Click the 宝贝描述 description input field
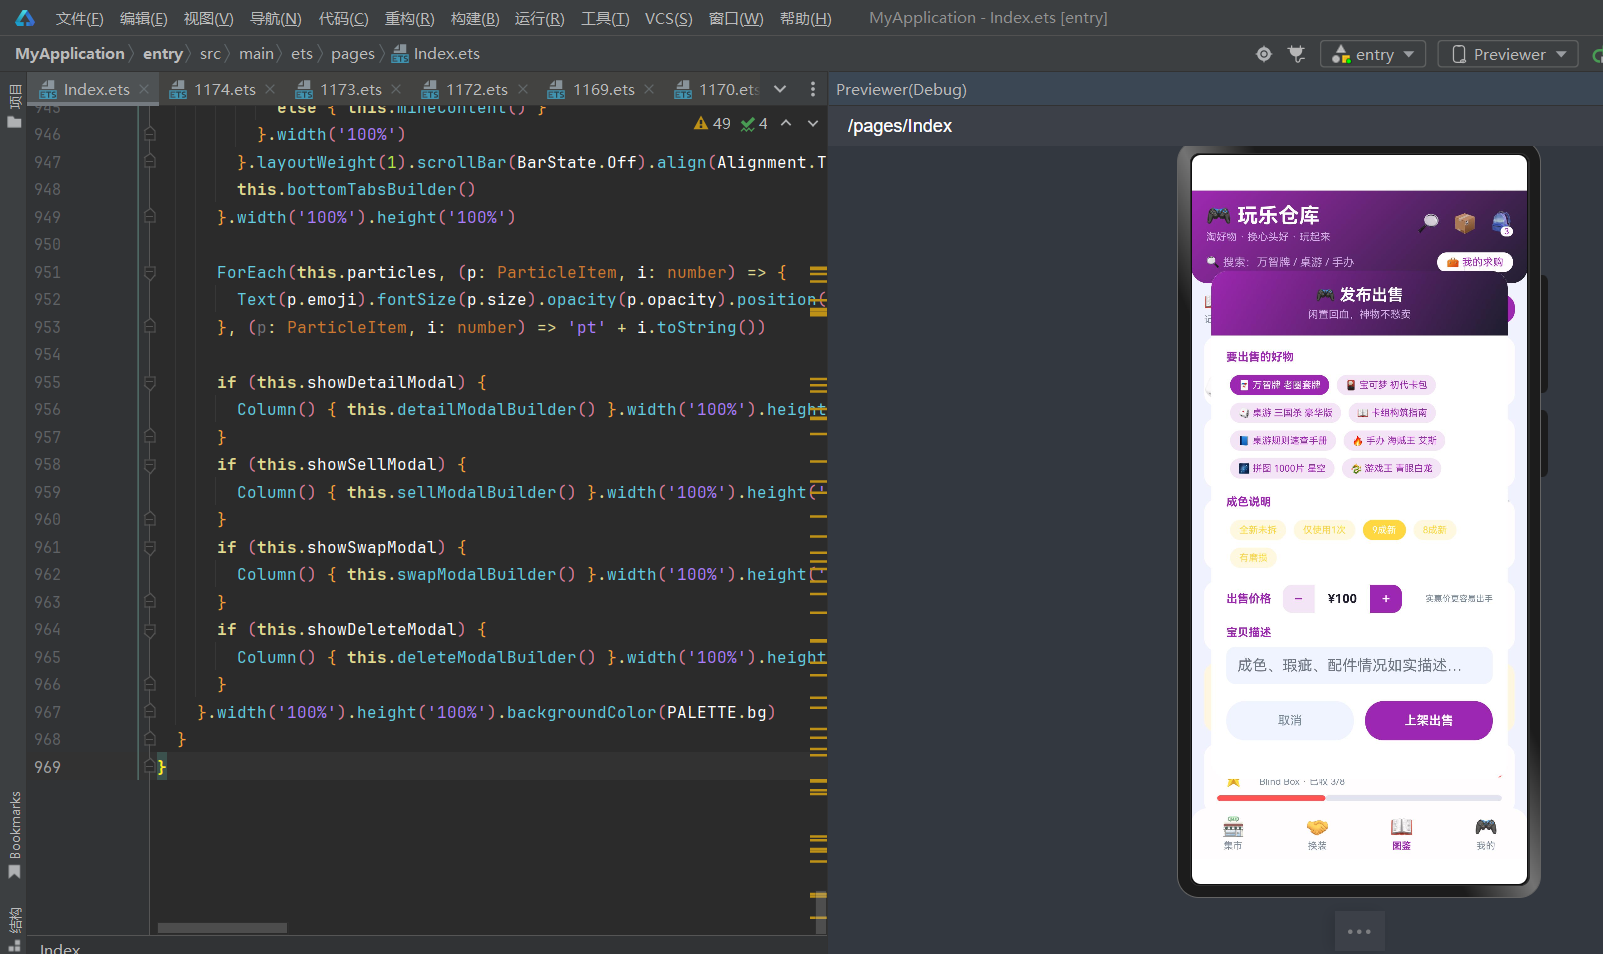The width and height of the screenshot is (1603, 954). coord(1358,665)
